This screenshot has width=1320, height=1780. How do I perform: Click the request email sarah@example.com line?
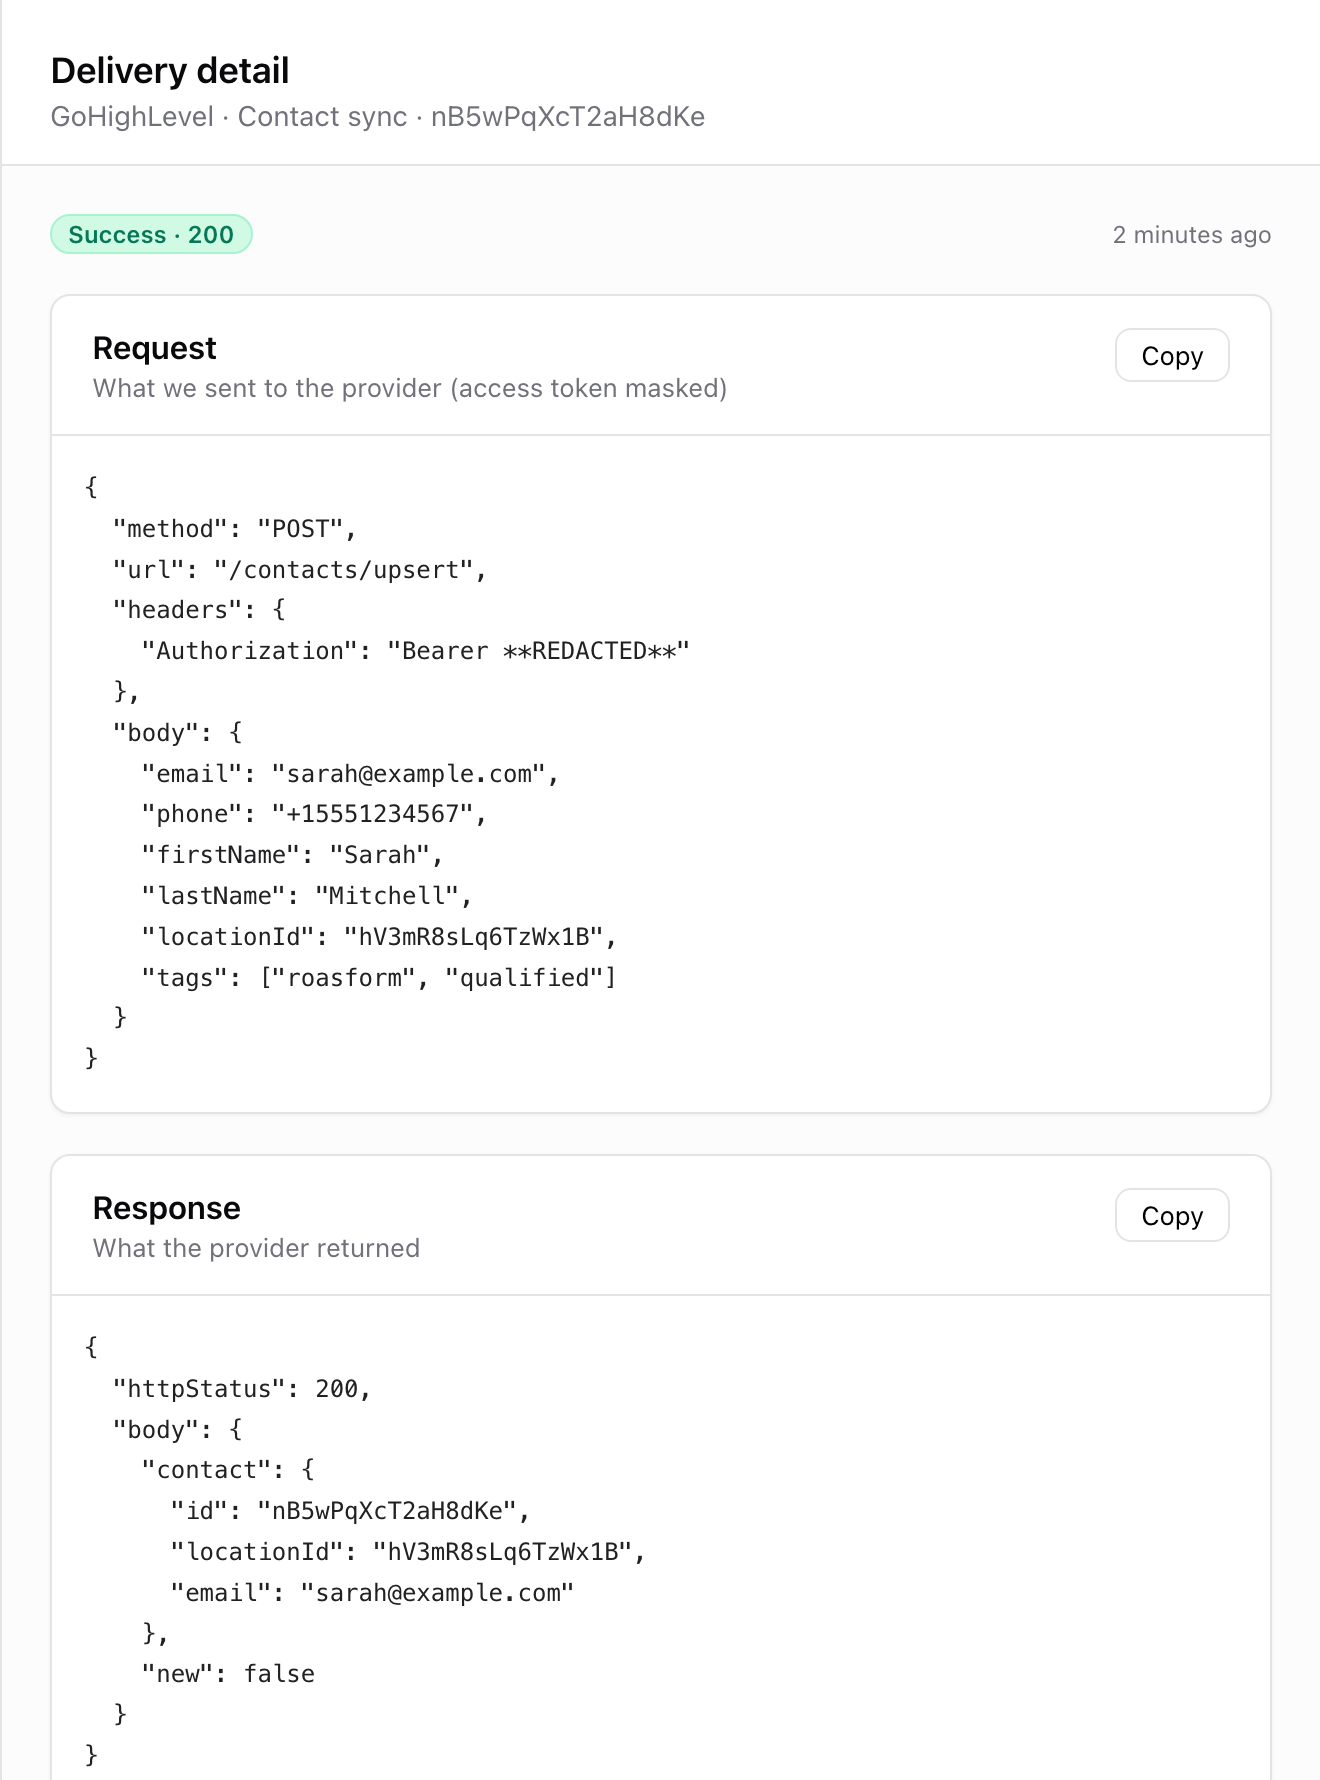(350, 774)
